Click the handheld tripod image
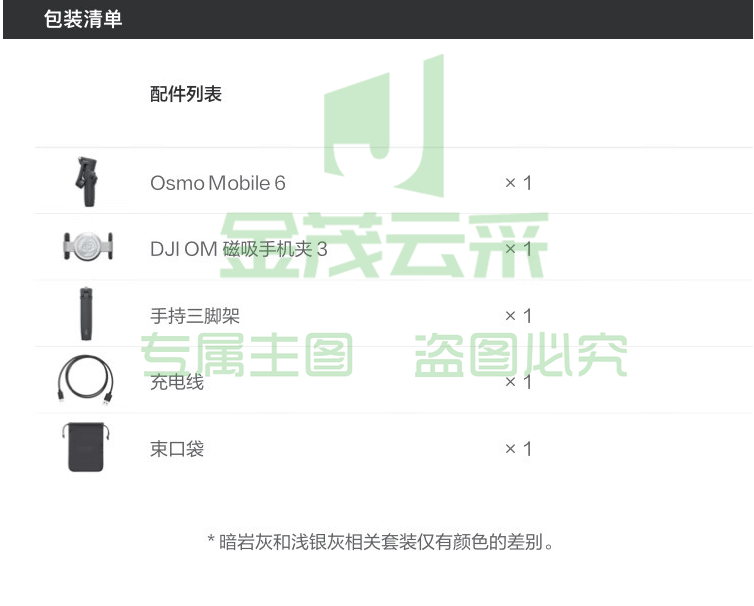 (86, 314)
